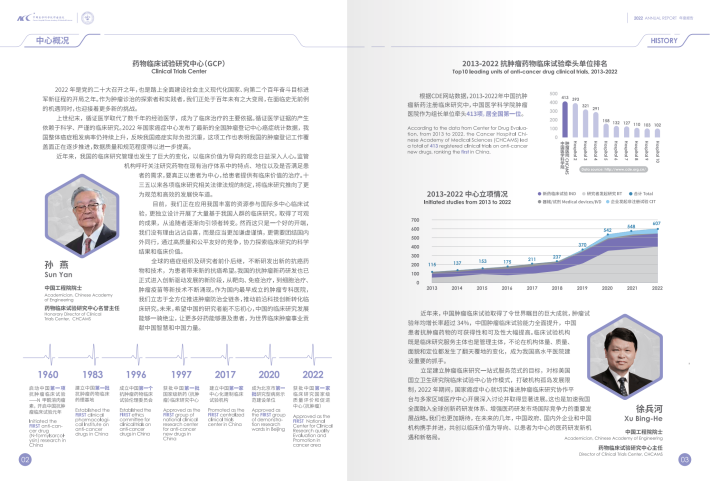Click the 1996 timeline year
The image size is (710, 481).
pos(136,375)
